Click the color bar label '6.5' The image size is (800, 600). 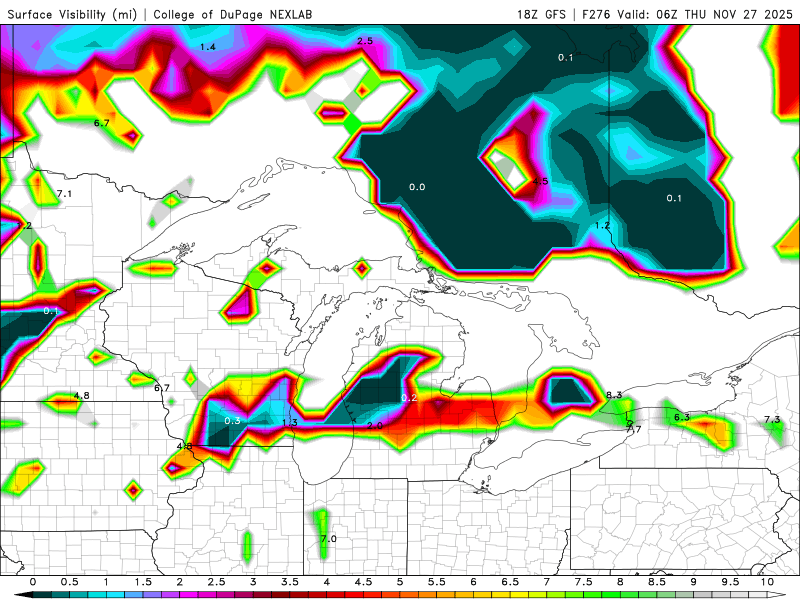[510, 582]
